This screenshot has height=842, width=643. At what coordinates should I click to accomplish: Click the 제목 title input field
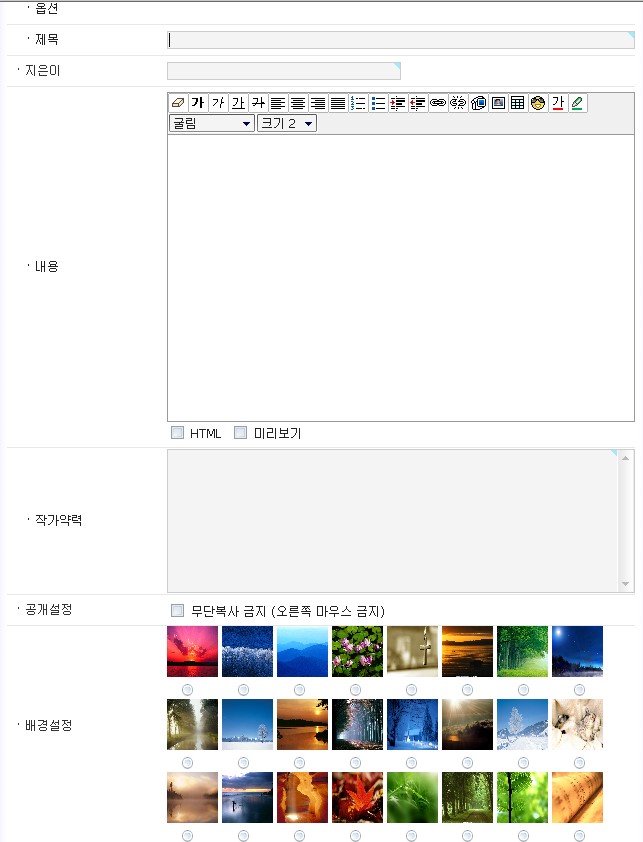coord(401,40)
